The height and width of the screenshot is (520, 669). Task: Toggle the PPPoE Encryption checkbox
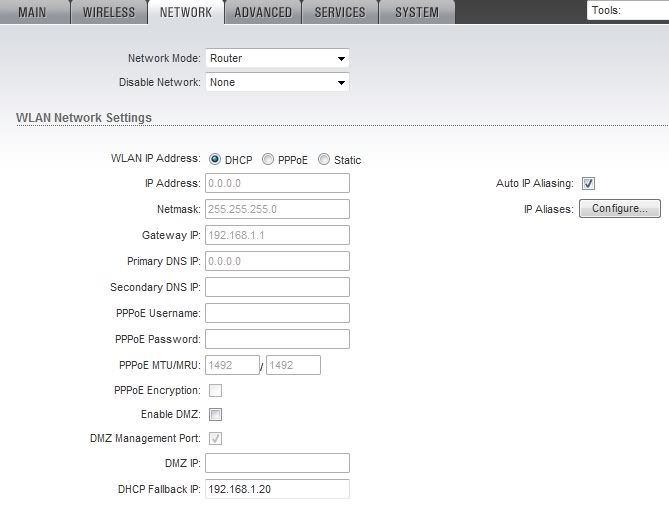click(215, 390)
